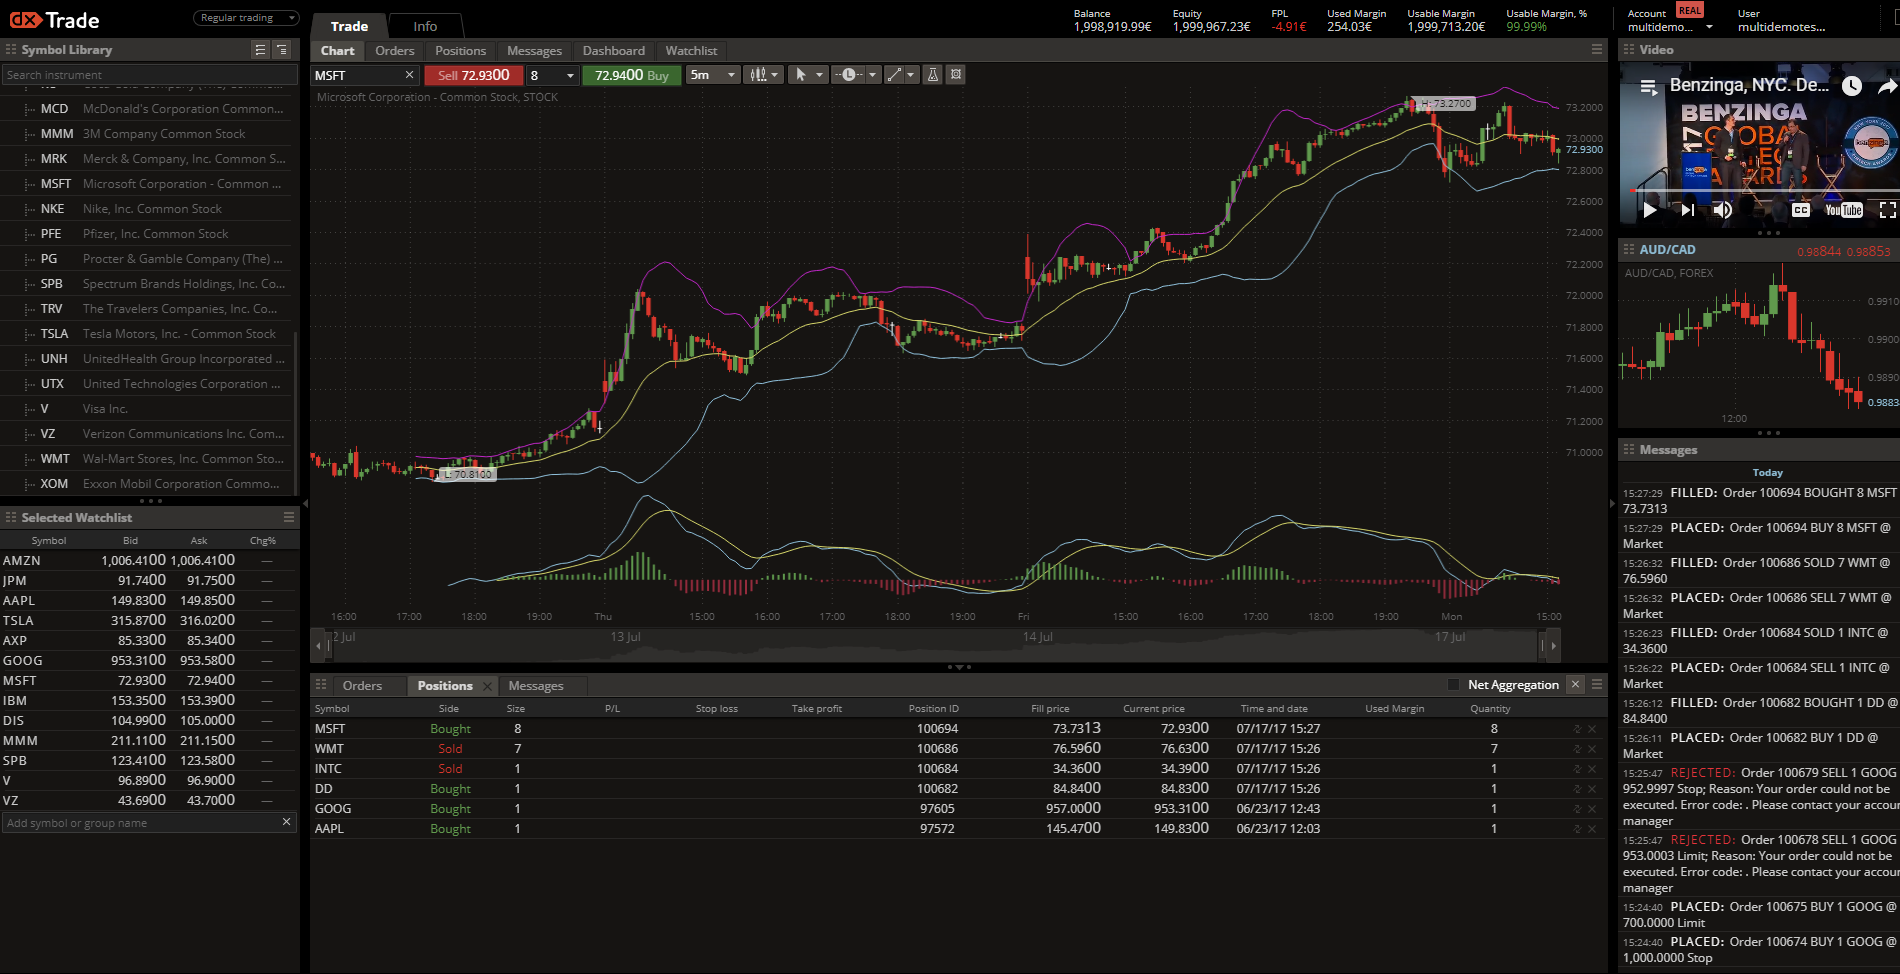Viewport: 1900px width, 974px height.
Task: Click the video progress bar
Action: [x=1760, y=190]
